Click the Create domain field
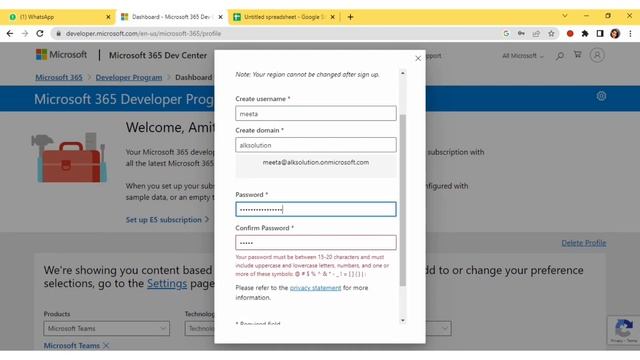This screenshot has width=640, height=360. pyautogui.click(x=316, y=145)
